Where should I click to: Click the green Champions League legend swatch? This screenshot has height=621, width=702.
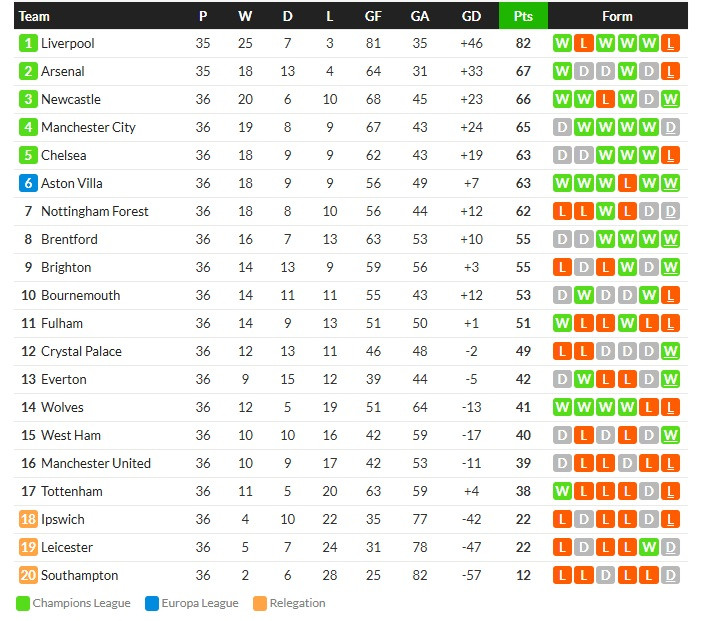pos(22,603)
